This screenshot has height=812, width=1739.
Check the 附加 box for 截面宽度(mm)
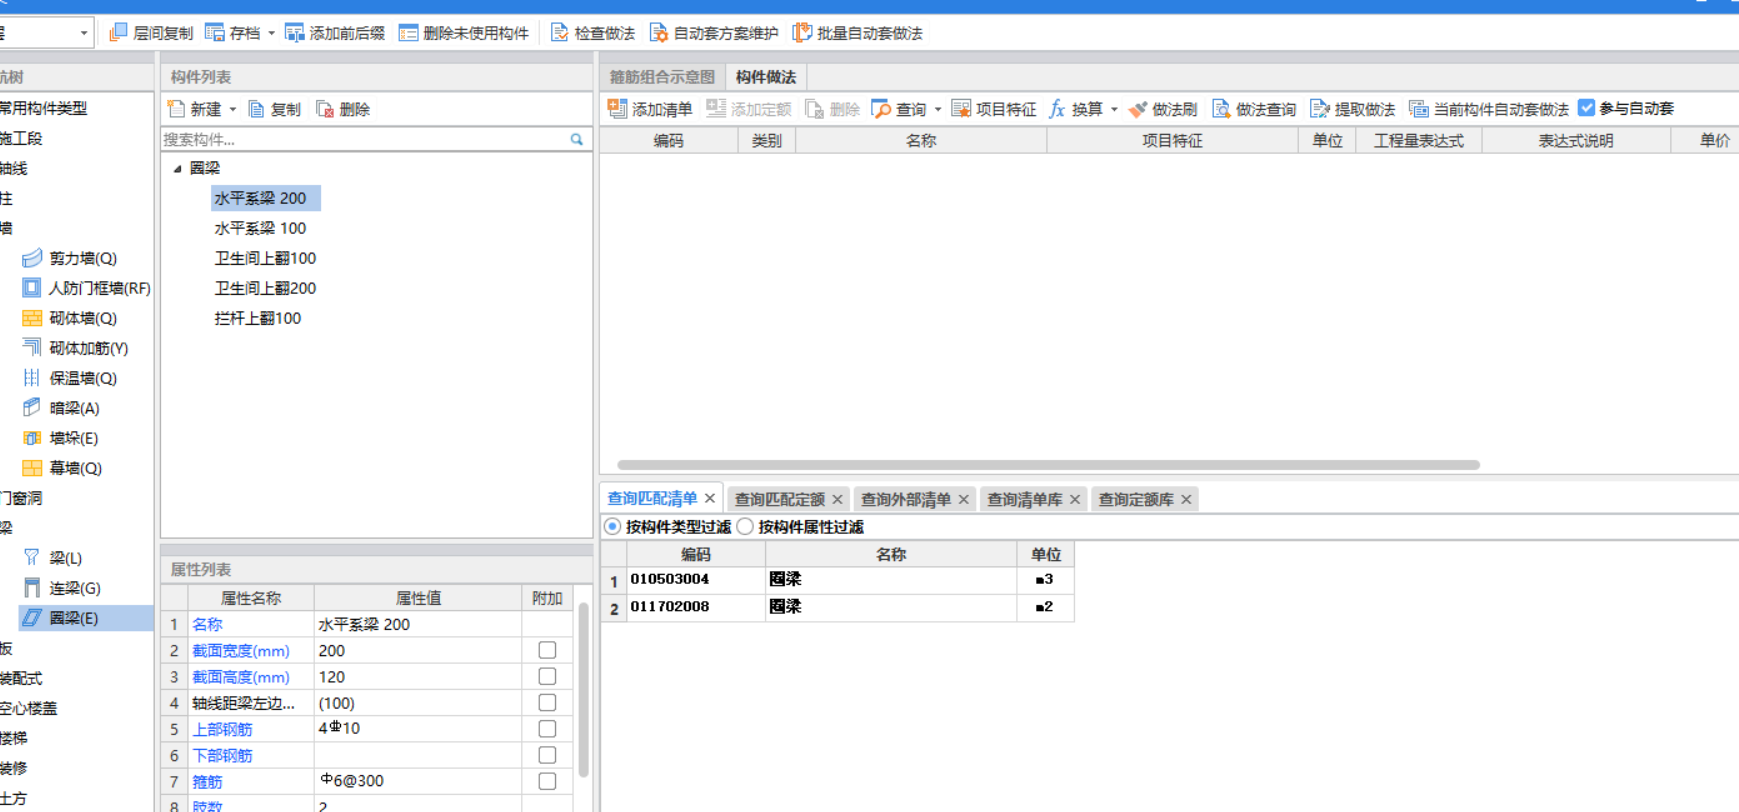547,650
